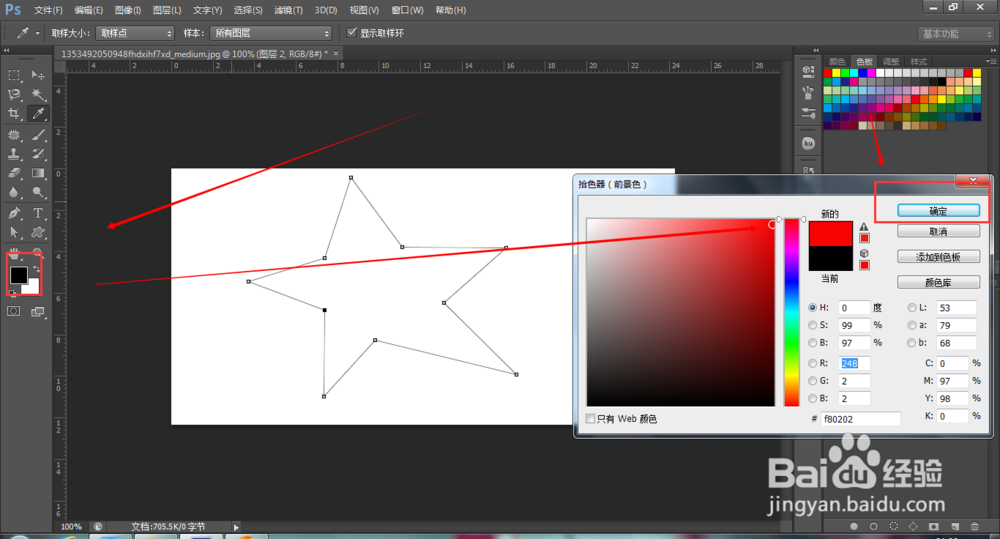Select the Lab a radio button
This screenshot has height=539, width=1000.
[x=912, y=325]
